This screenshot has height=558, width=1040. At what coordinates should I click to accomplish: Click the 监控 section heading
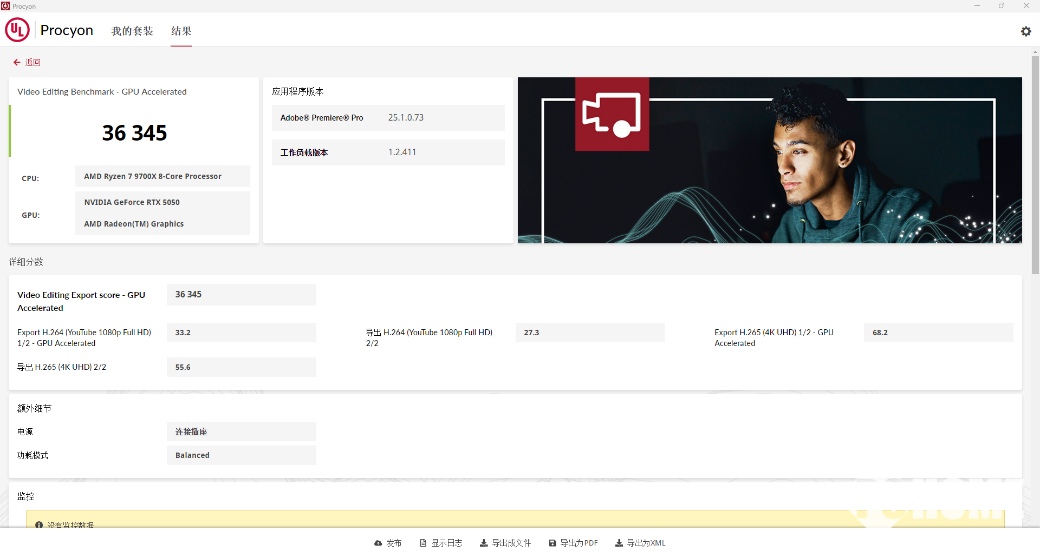point(25,496)
